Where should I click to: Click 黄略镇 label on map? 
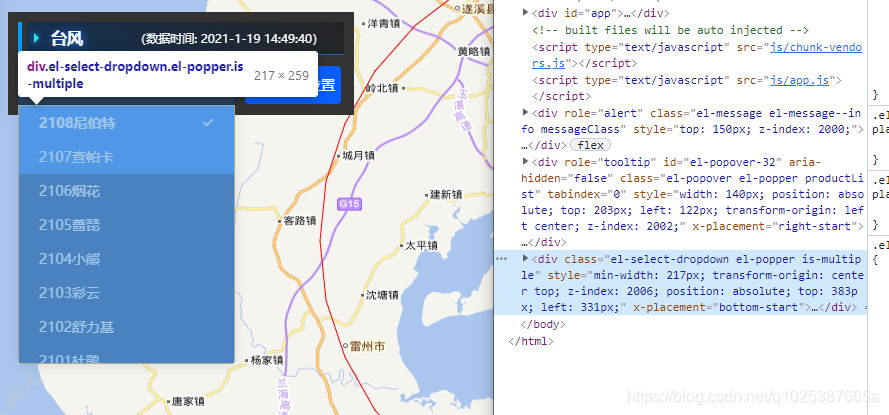[473, 52]
